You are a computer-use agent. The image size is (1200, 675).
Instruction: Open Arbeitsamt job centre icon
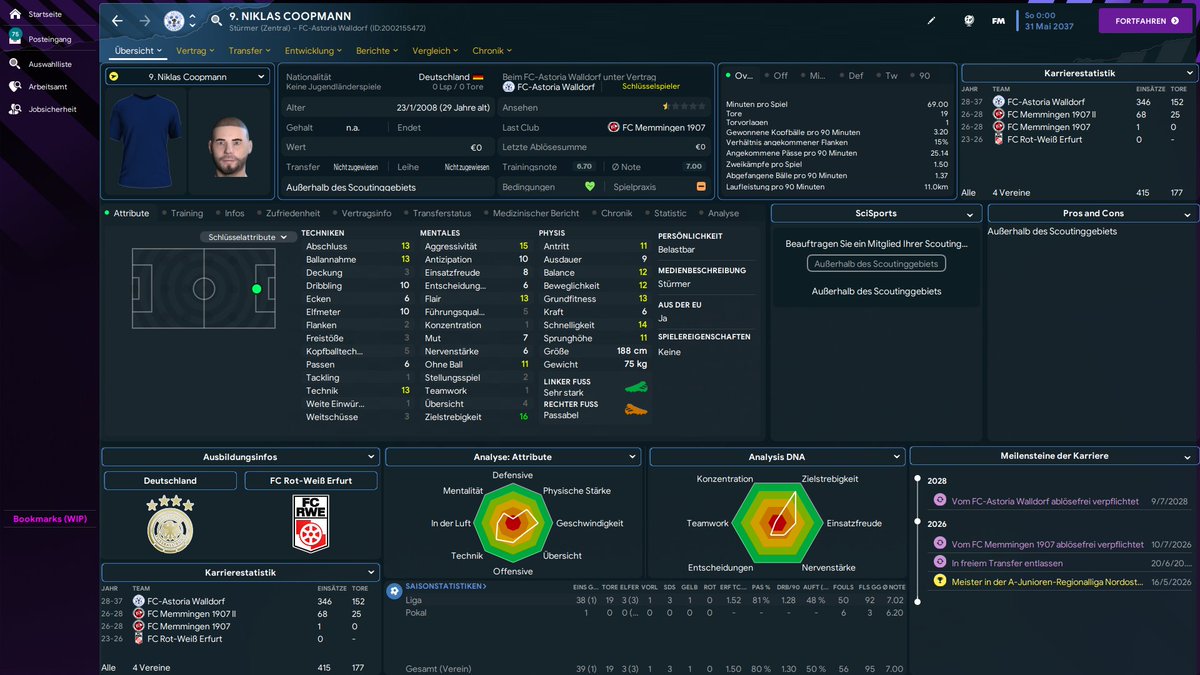[x=15, y=86]
